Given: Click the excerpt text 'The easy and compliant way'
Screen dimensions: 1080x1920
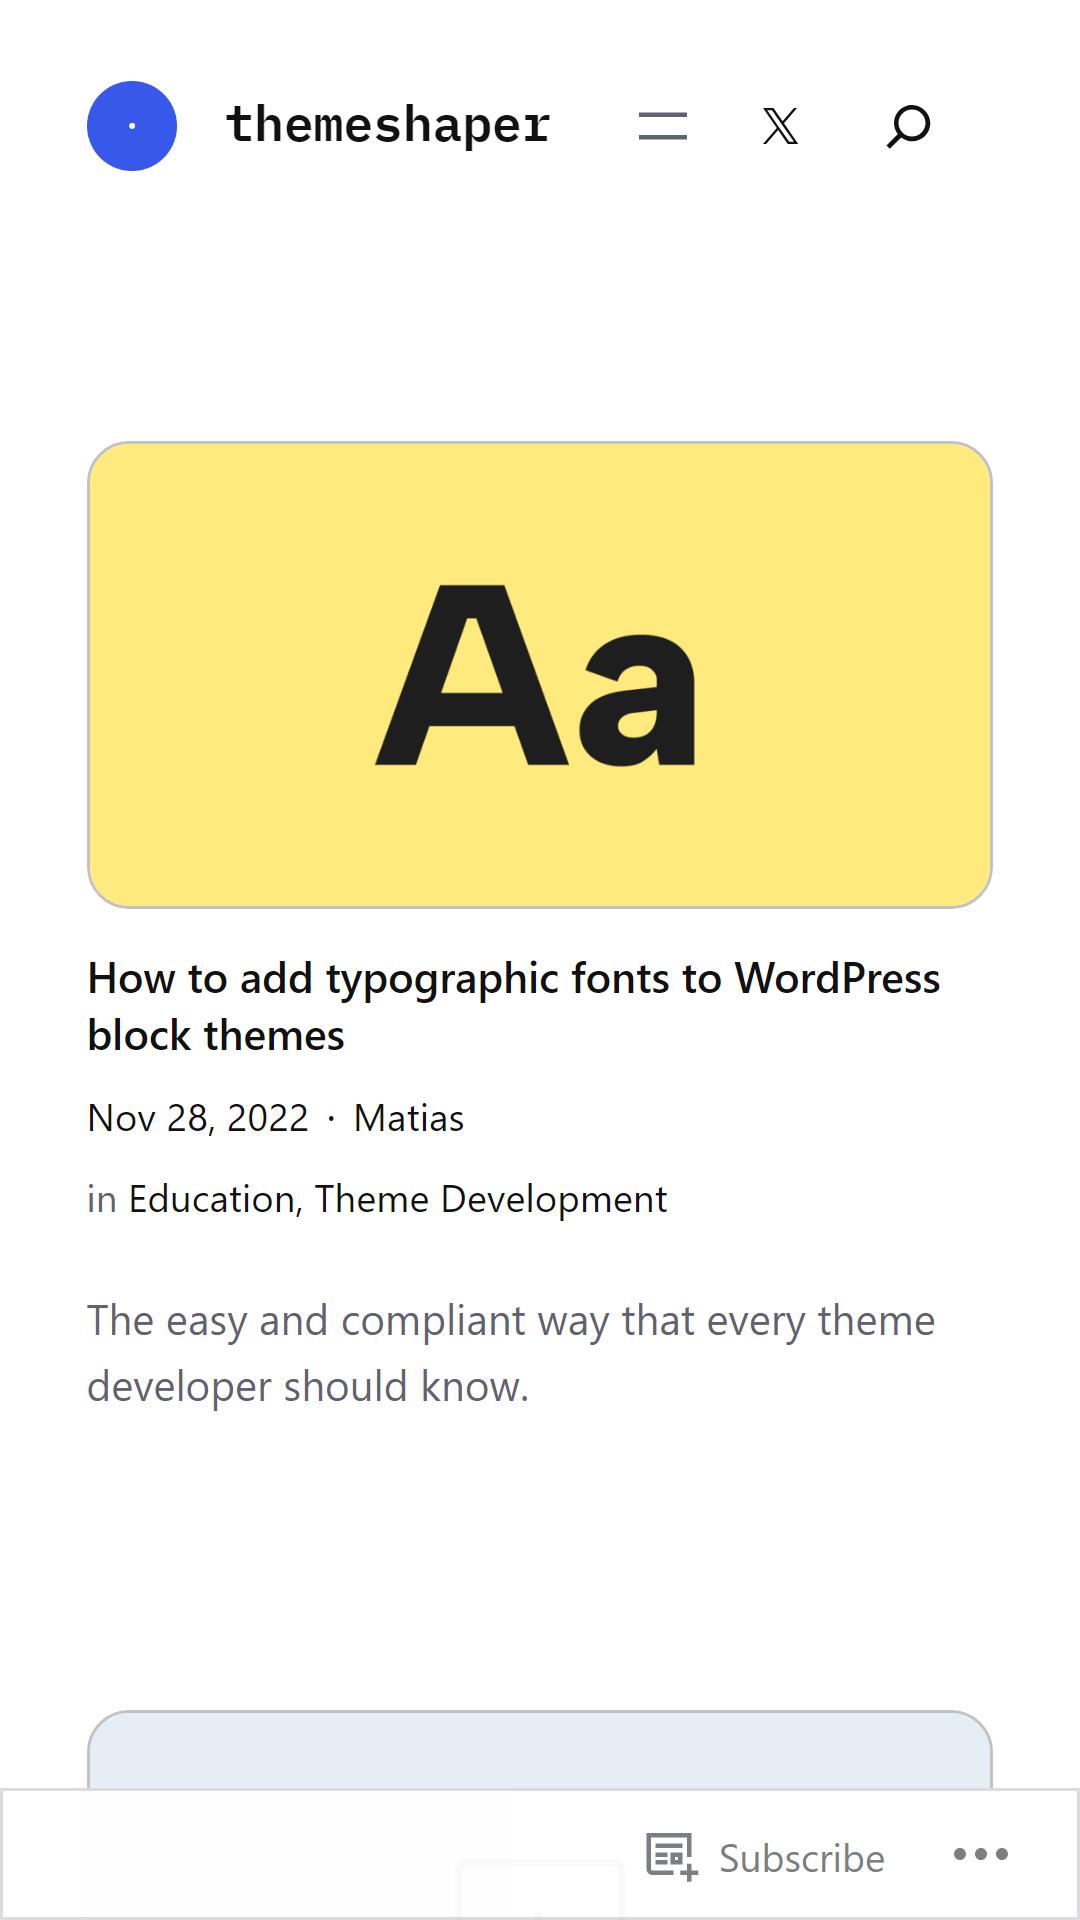Looking at the screenshot, I should click(511, 1353).
